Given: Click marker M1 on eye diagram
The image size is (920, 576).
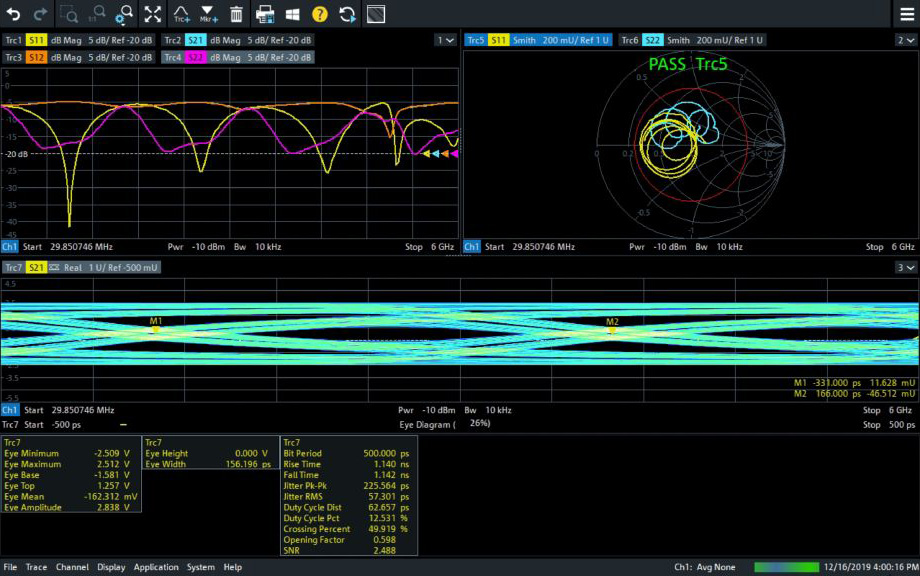Looking at the screenshot, I should (156, 327).
